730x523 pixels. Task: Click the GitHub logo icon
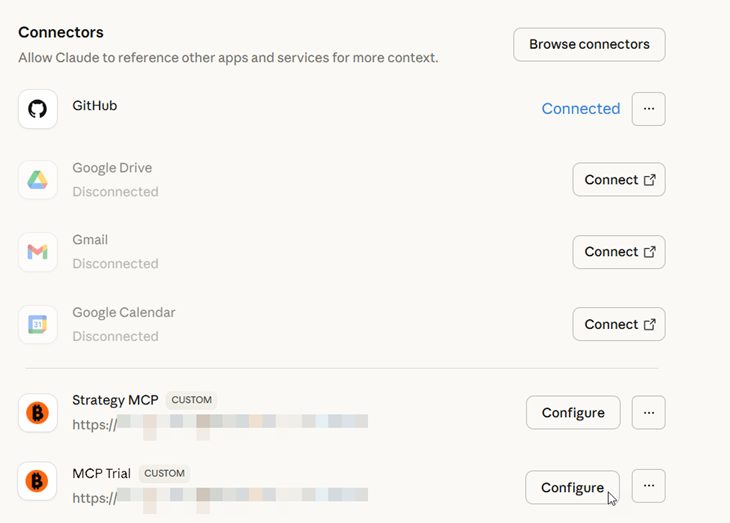point(37,109)
